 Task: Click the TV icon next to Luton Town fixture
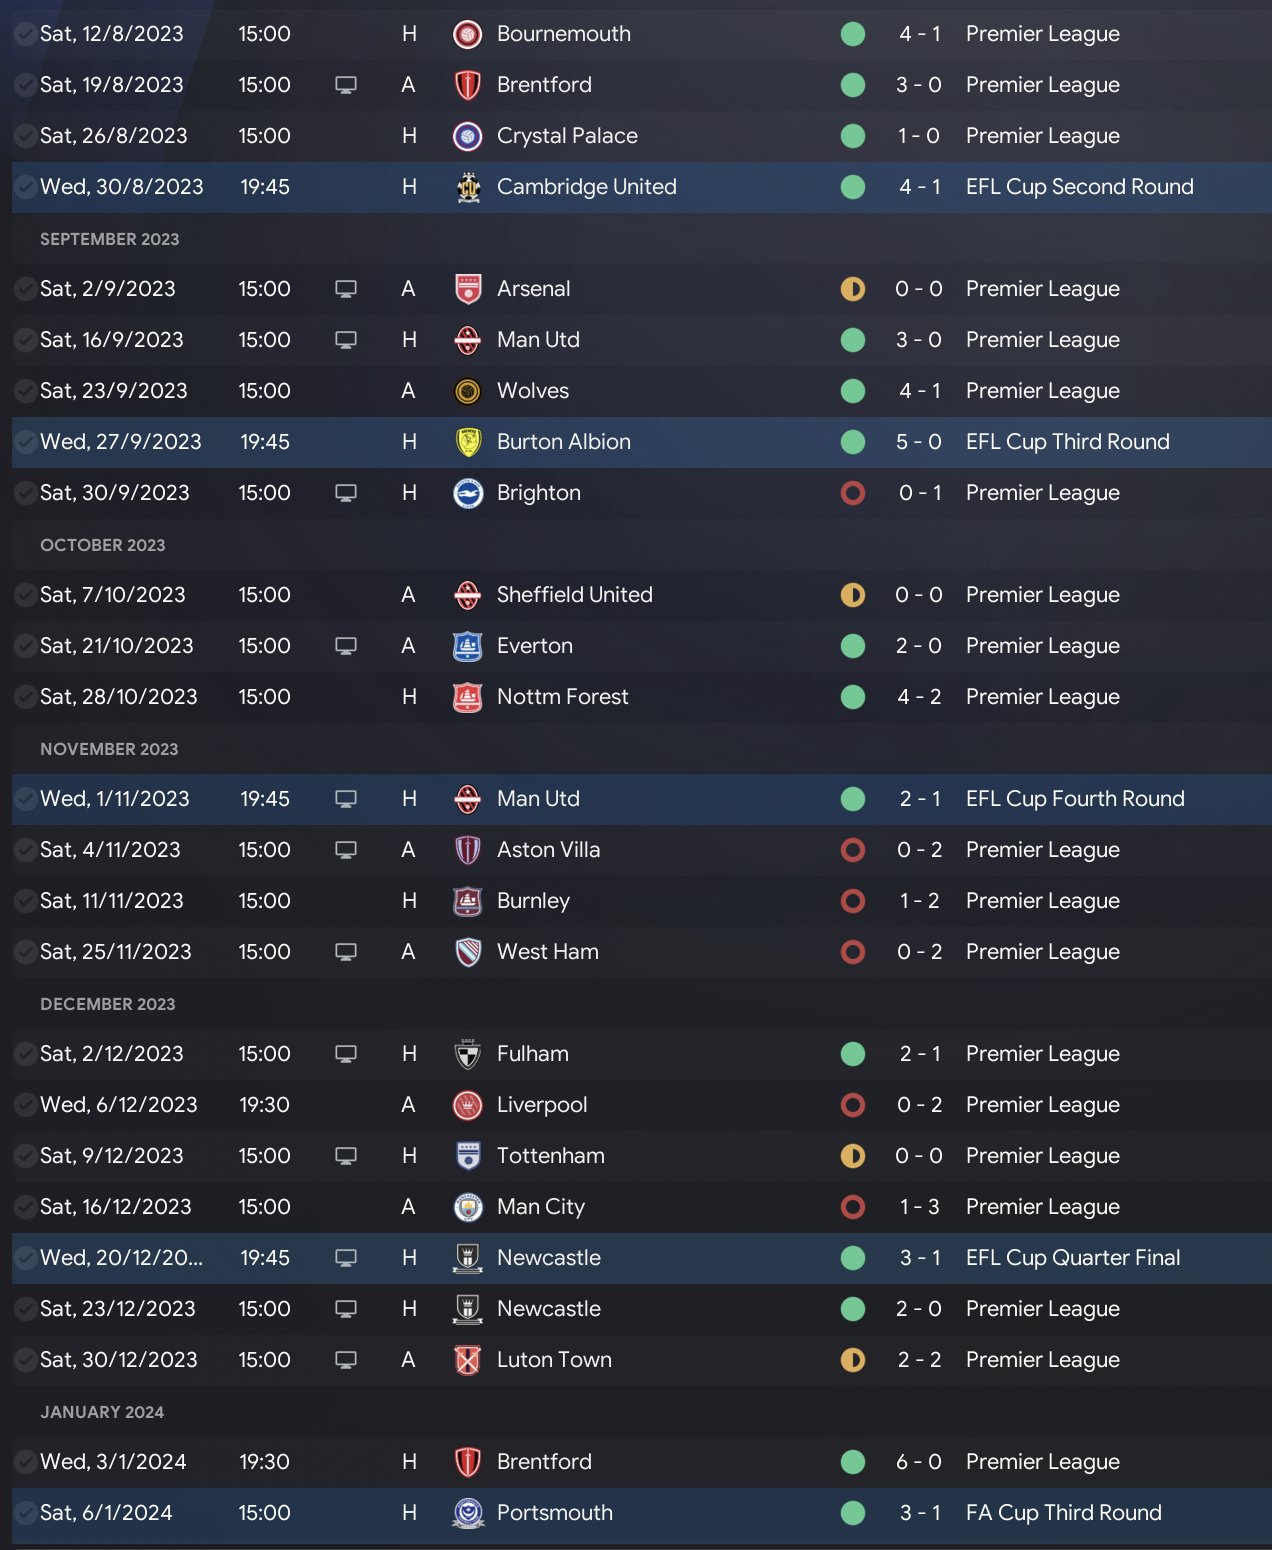tap(346, 1360)
